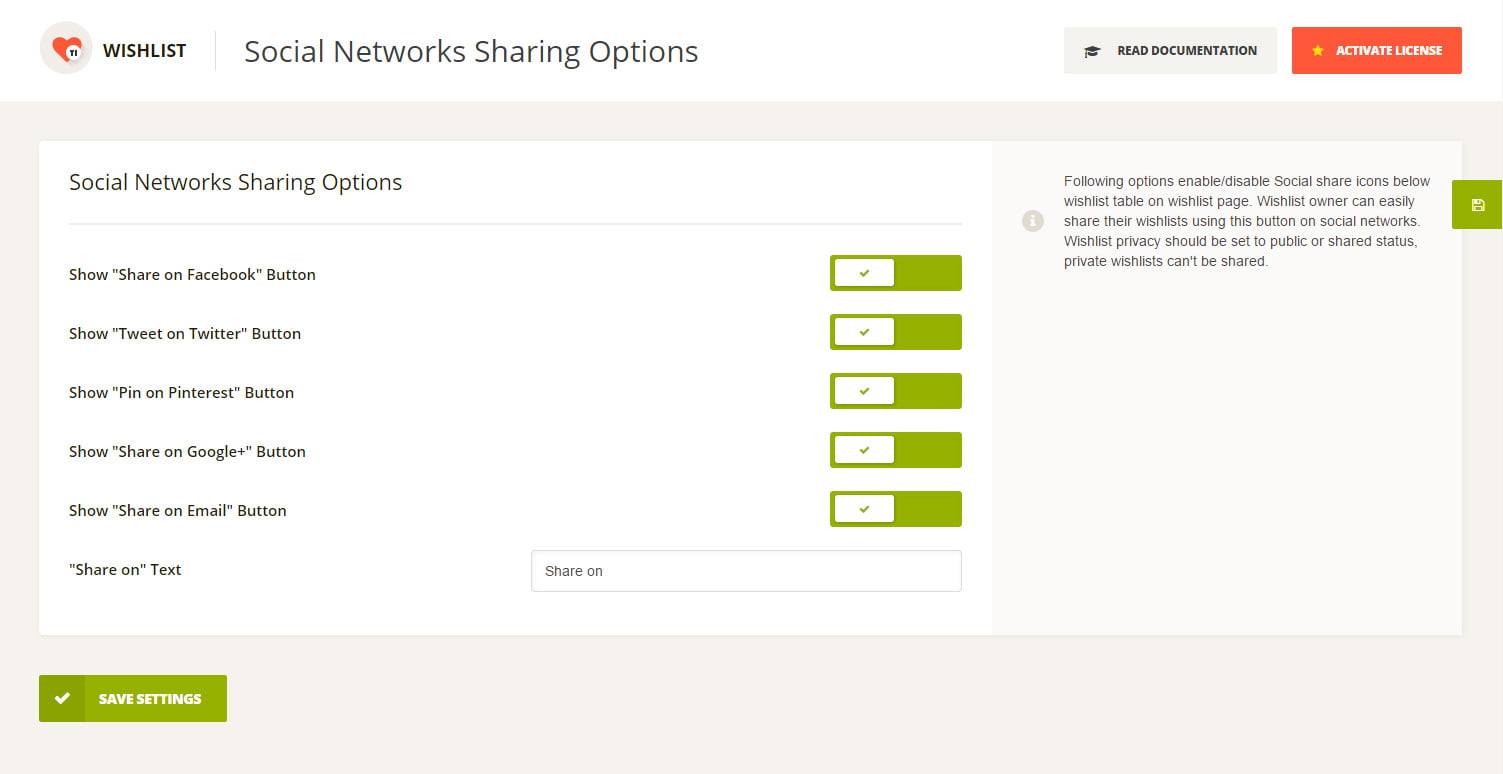This screenshot has width=1503, height=774.
Task: Click the "Share on" Text label
Action: 125,569
